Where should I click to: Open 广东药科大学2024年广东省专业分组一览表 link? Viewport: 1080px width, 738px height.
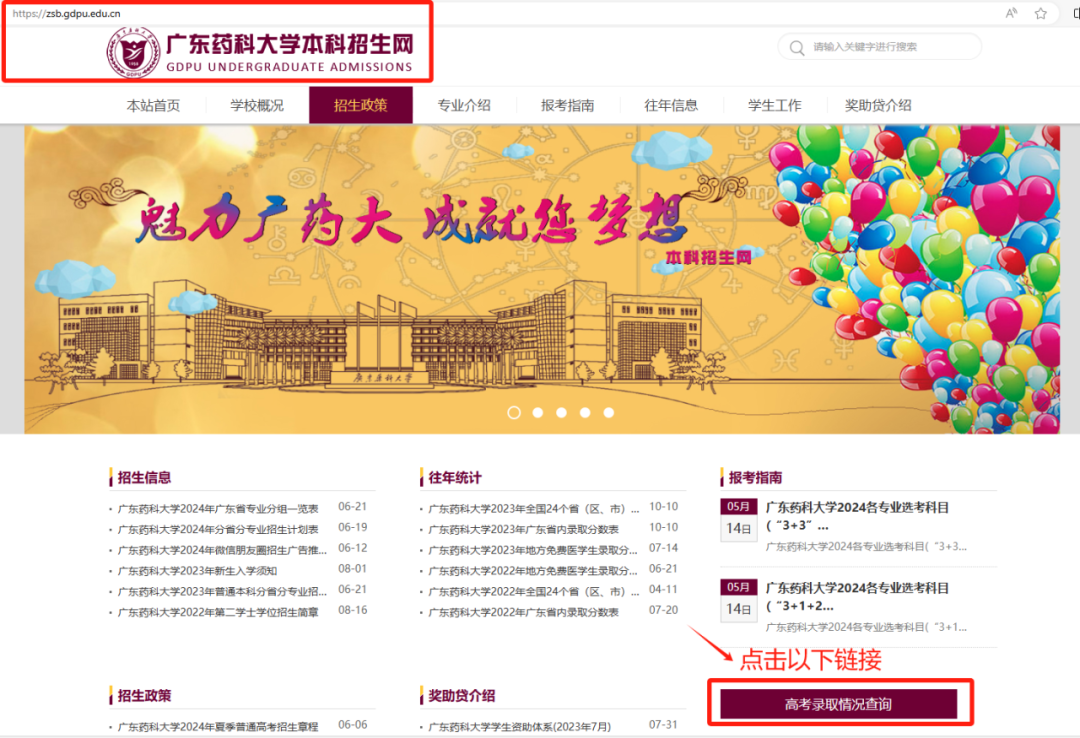point(218,509)
